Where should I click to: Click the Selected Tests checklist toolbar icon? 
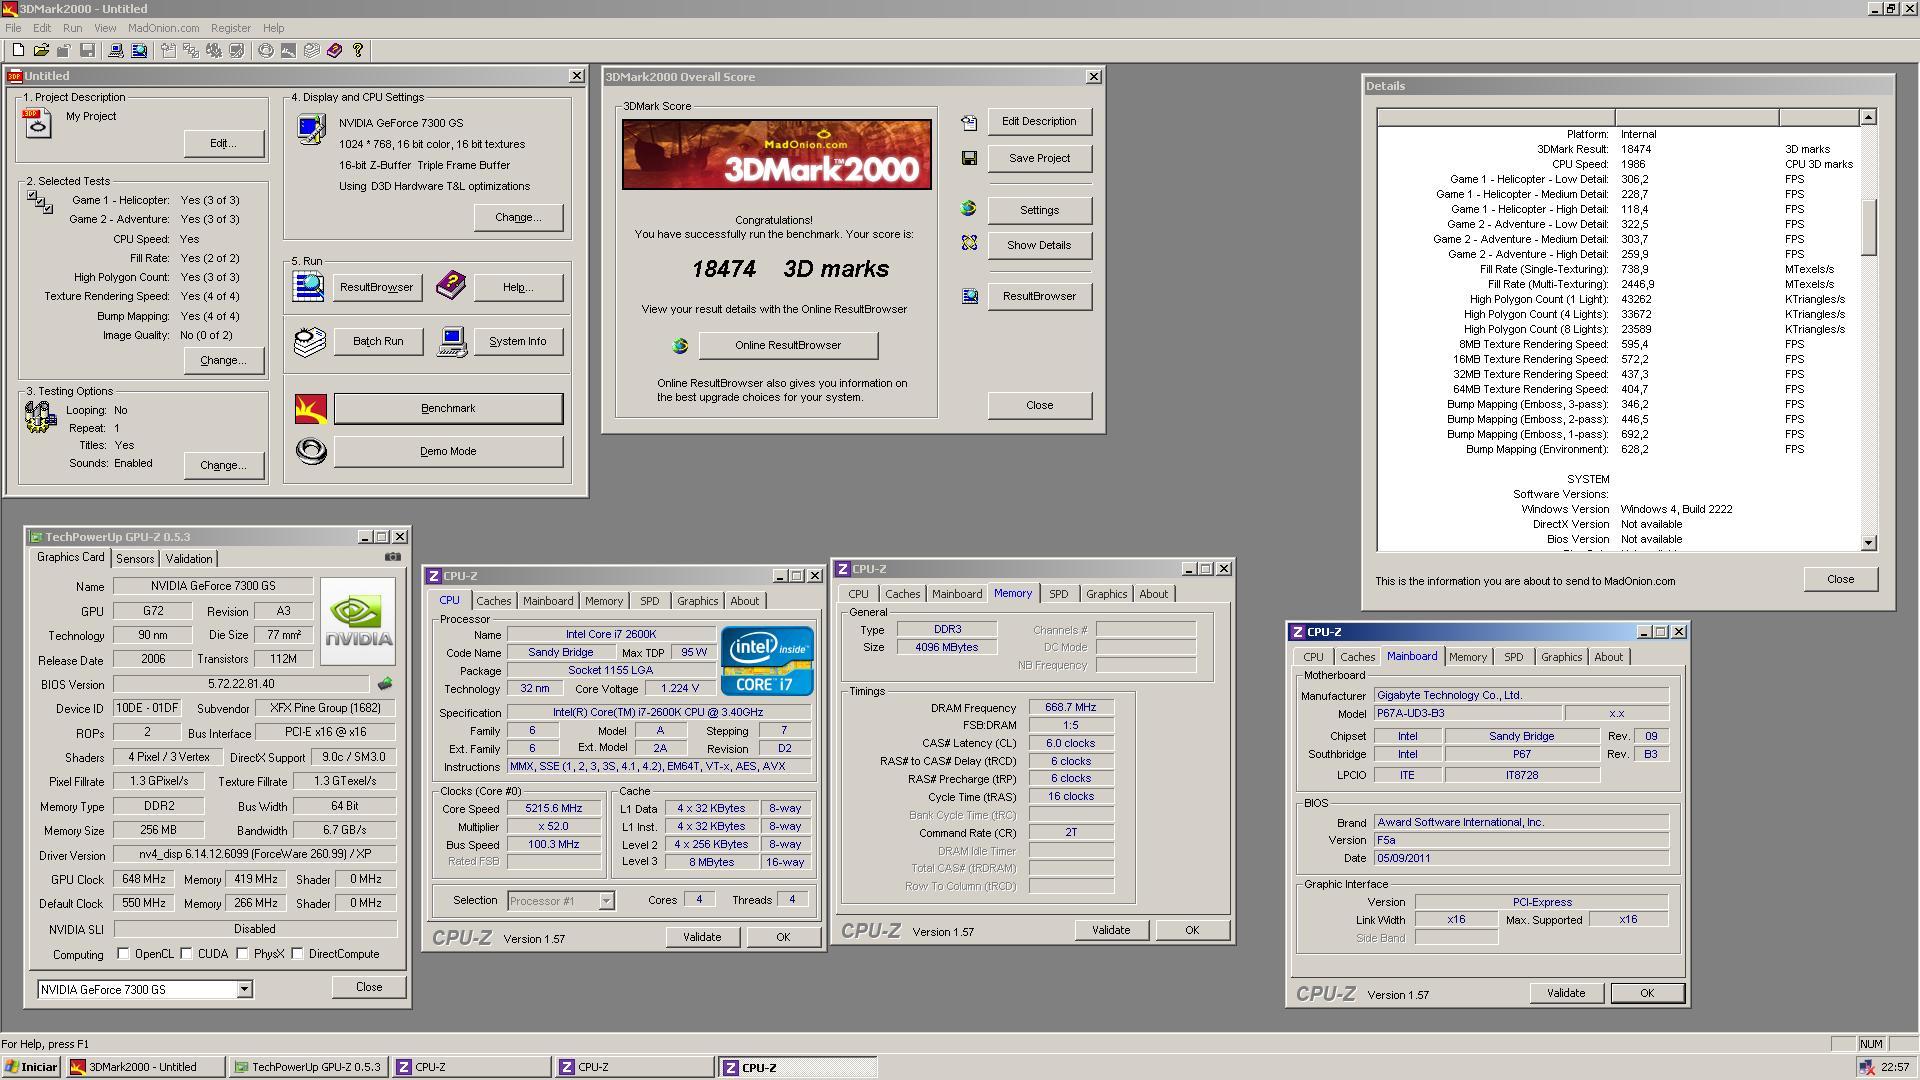[x=191, y=50]
